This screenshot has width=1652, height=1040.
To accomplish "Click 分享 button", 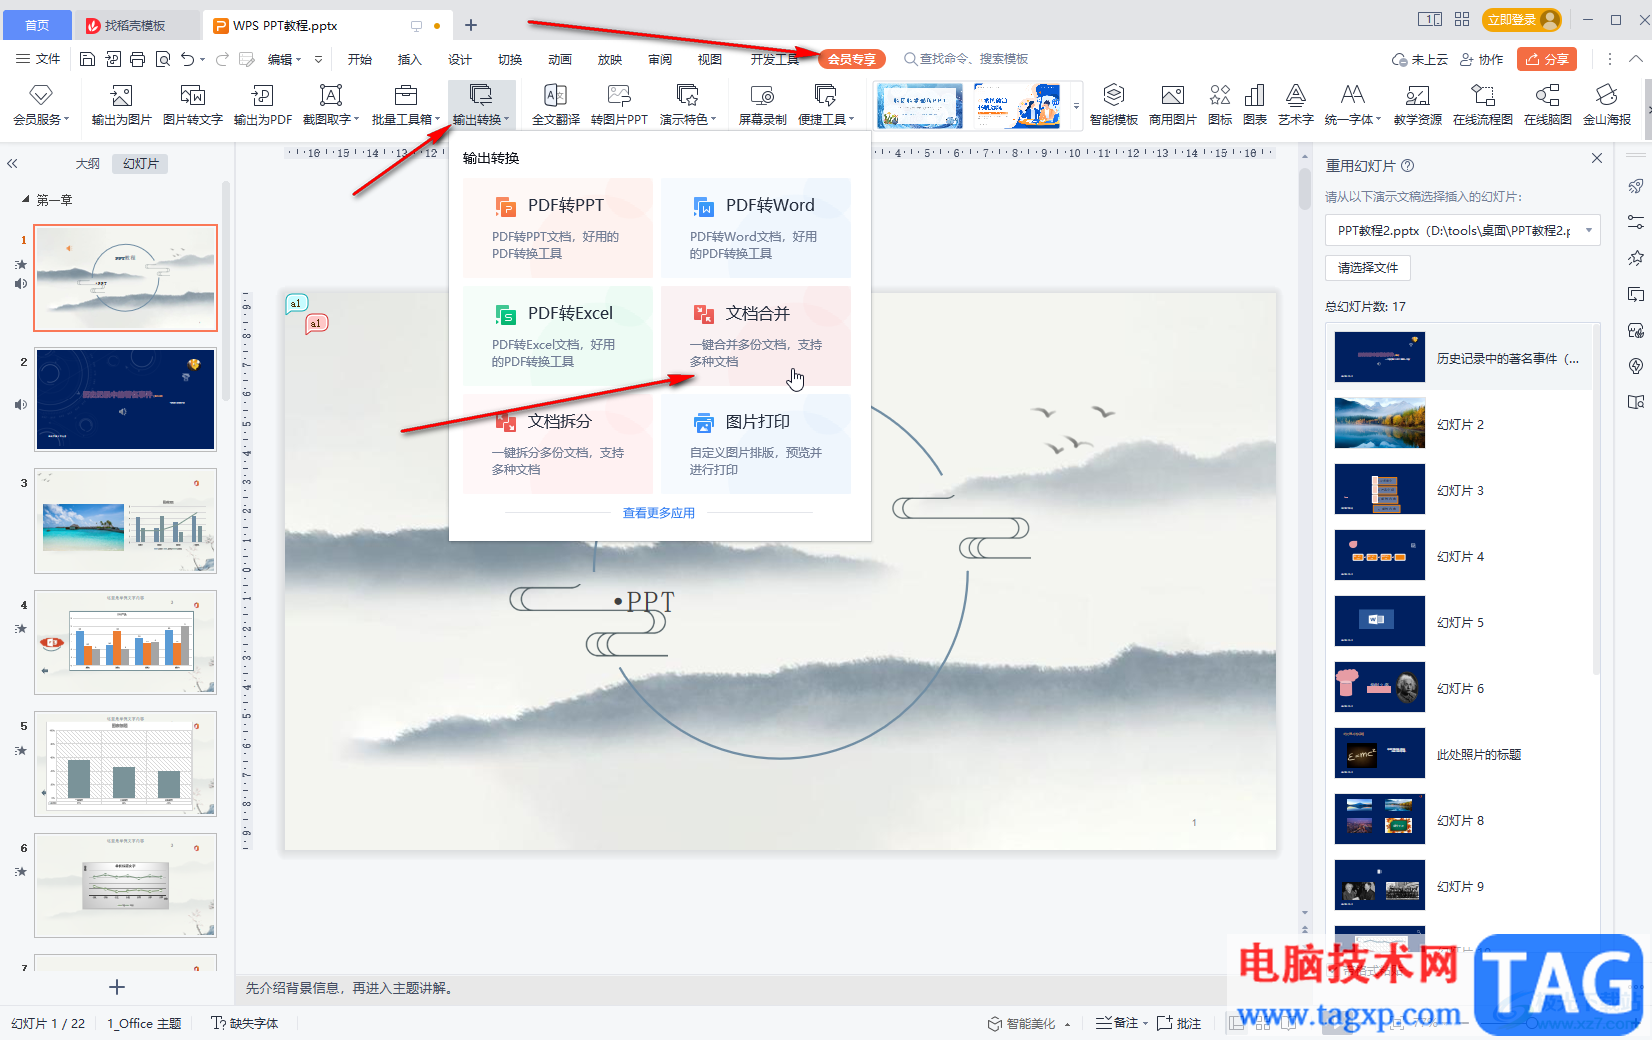I will coord(1547,59).
